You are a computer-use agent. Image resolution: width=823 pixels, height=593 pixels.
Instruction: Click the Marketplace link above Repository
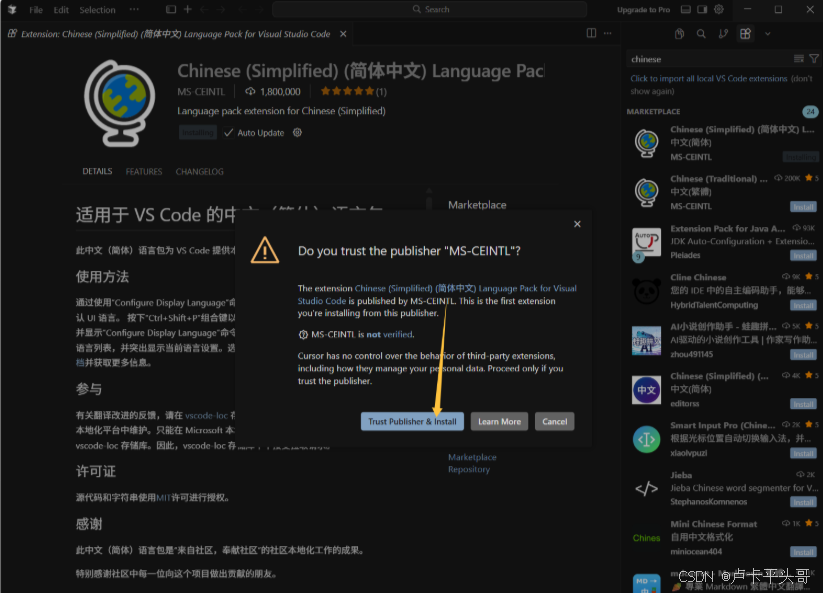(472, 457)
